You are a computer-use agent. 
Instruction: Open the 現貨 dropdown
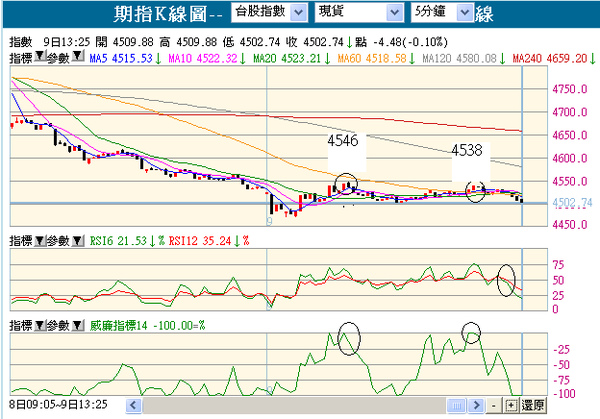359,12
